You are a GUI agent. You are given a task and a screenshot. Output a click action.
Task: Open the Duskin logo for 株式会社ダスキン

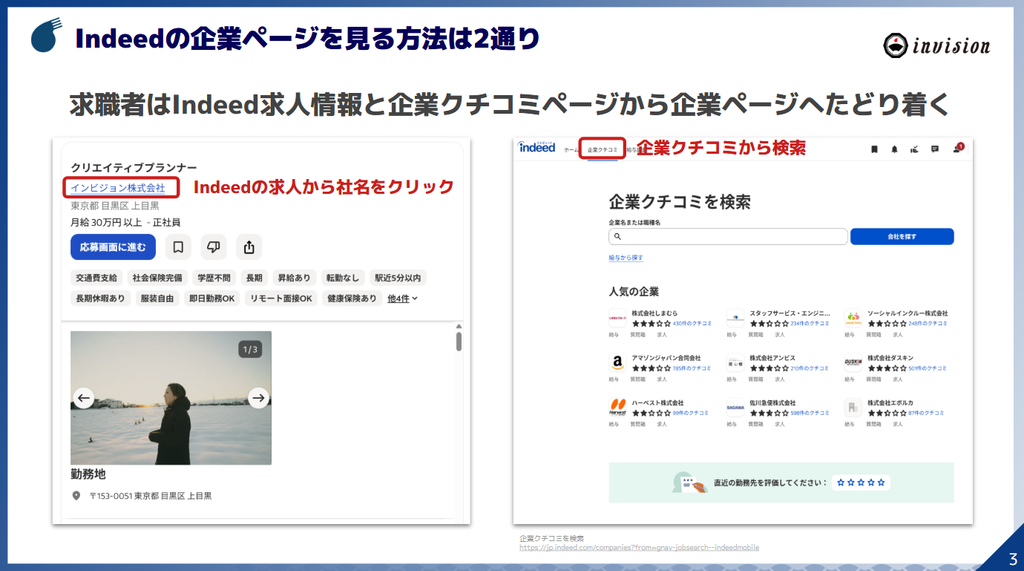(x=853, y=363)
